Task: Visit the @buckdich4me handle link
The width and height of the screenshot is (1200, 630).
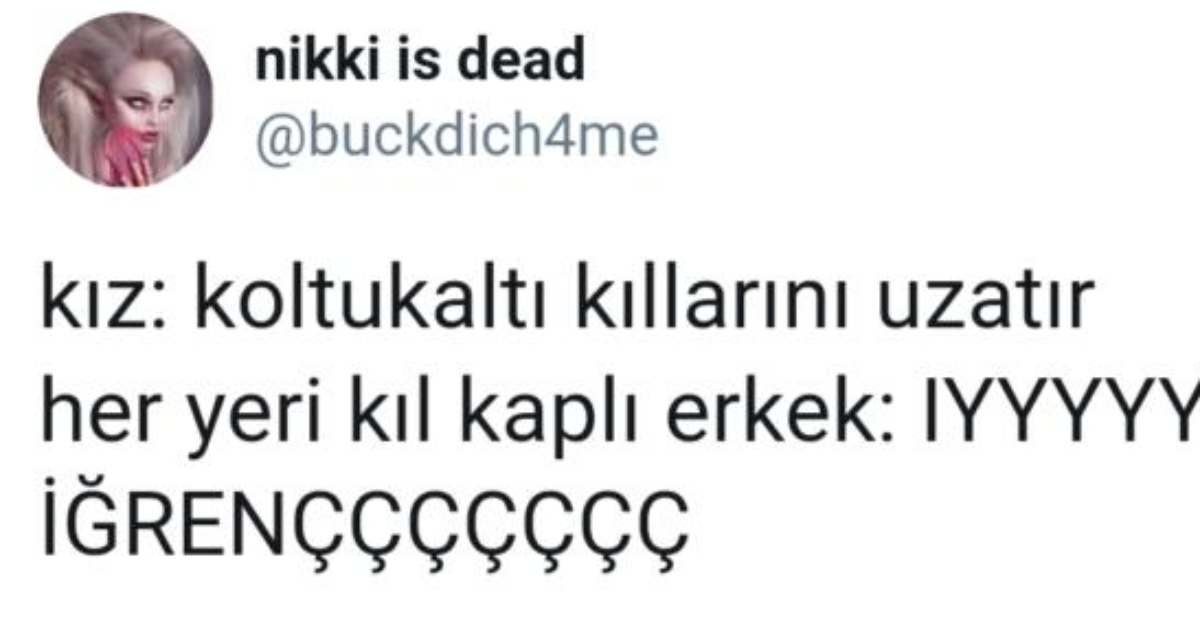Action: [x=457, y=135]
